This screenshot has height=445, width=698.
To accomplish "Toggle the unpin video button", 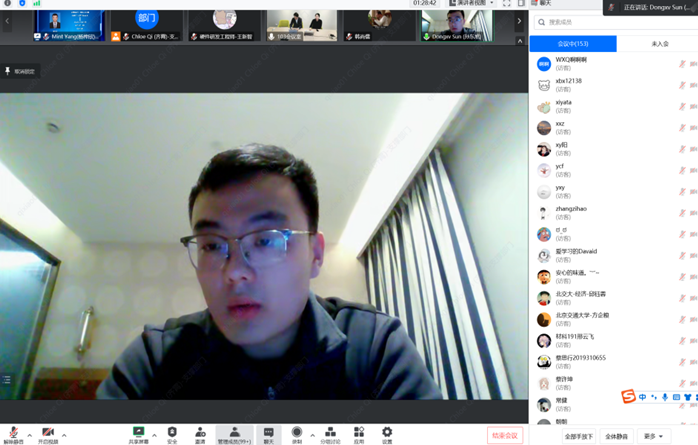I will point(20,72).
